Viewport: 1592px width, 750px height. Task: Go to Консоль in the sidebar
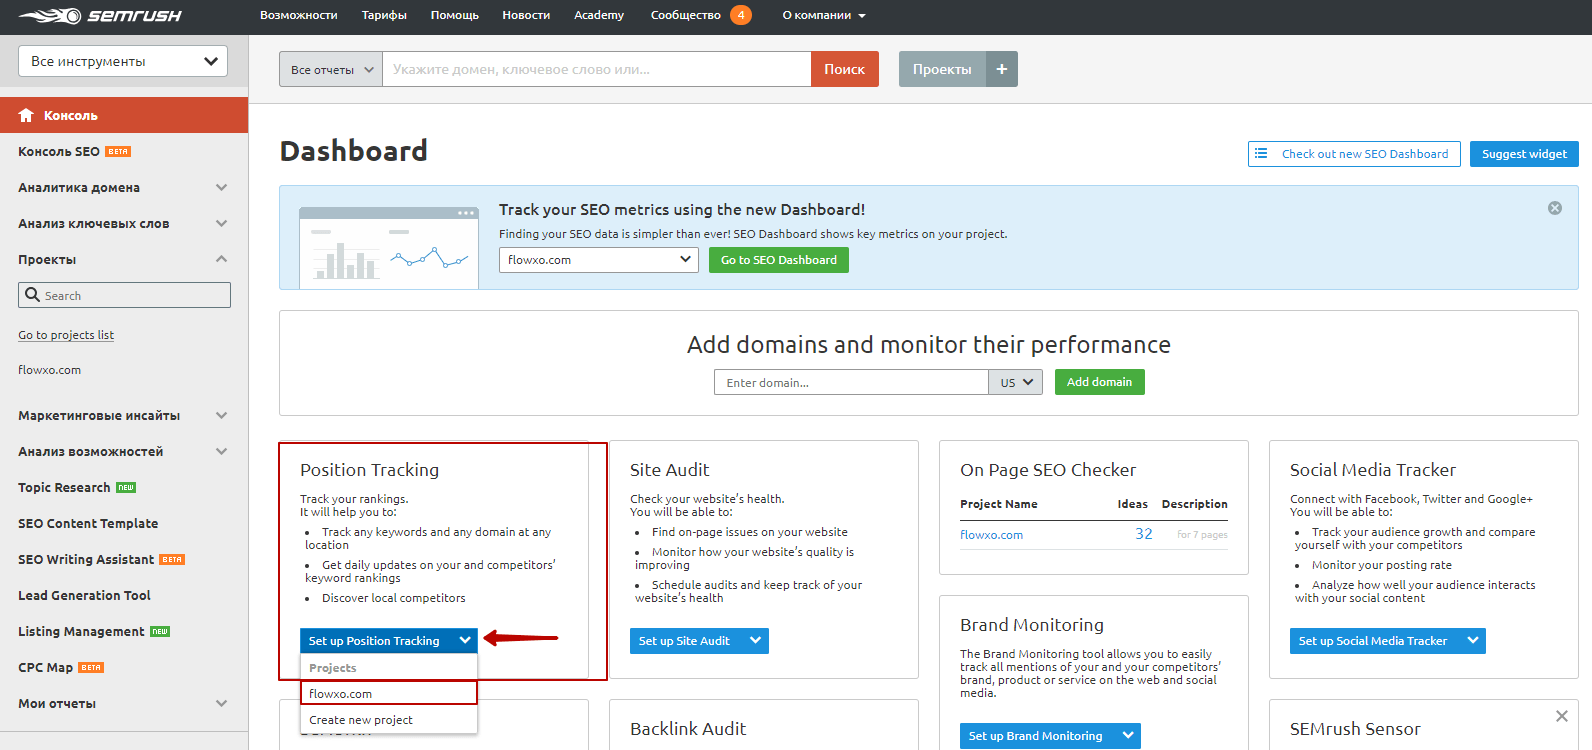point(124,115)
